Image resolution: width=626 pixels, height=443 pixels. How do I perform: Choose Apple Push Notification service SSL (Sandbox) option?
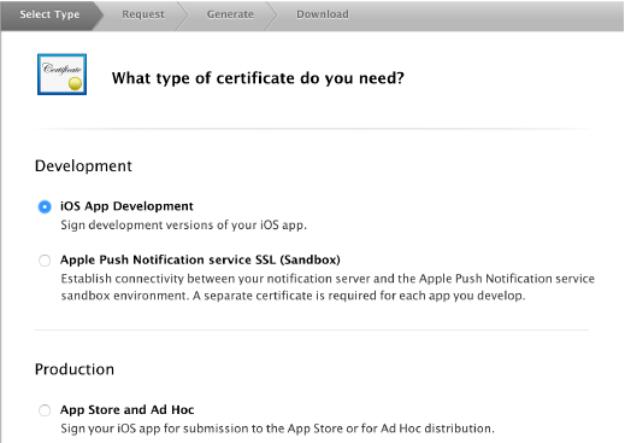(45, 261)
